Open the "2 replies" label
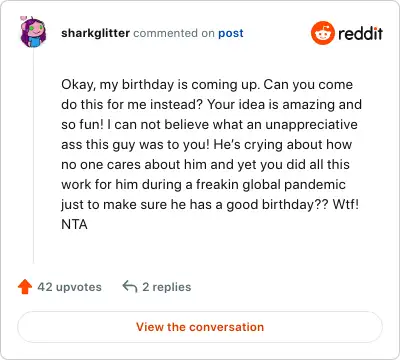Viewport: 400px width, 360px height. [167, 287]
